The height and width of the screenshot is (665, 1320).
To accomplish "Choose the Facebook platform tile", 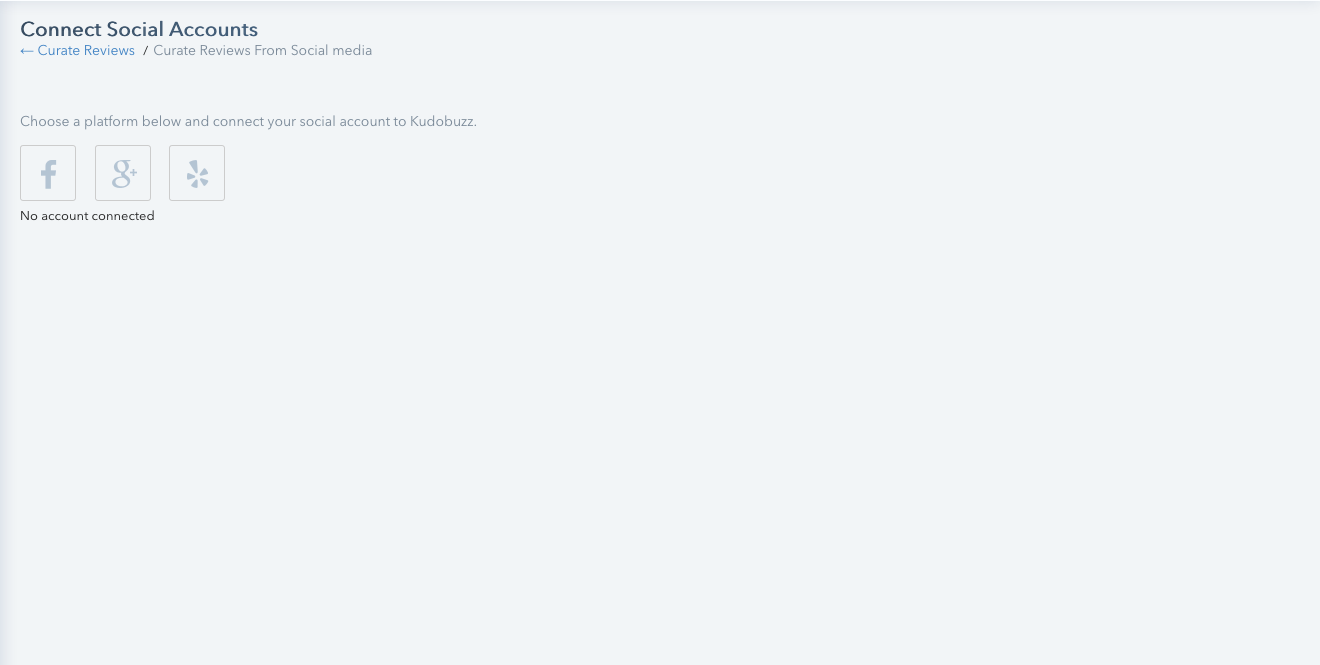I will tap(48, 173).
